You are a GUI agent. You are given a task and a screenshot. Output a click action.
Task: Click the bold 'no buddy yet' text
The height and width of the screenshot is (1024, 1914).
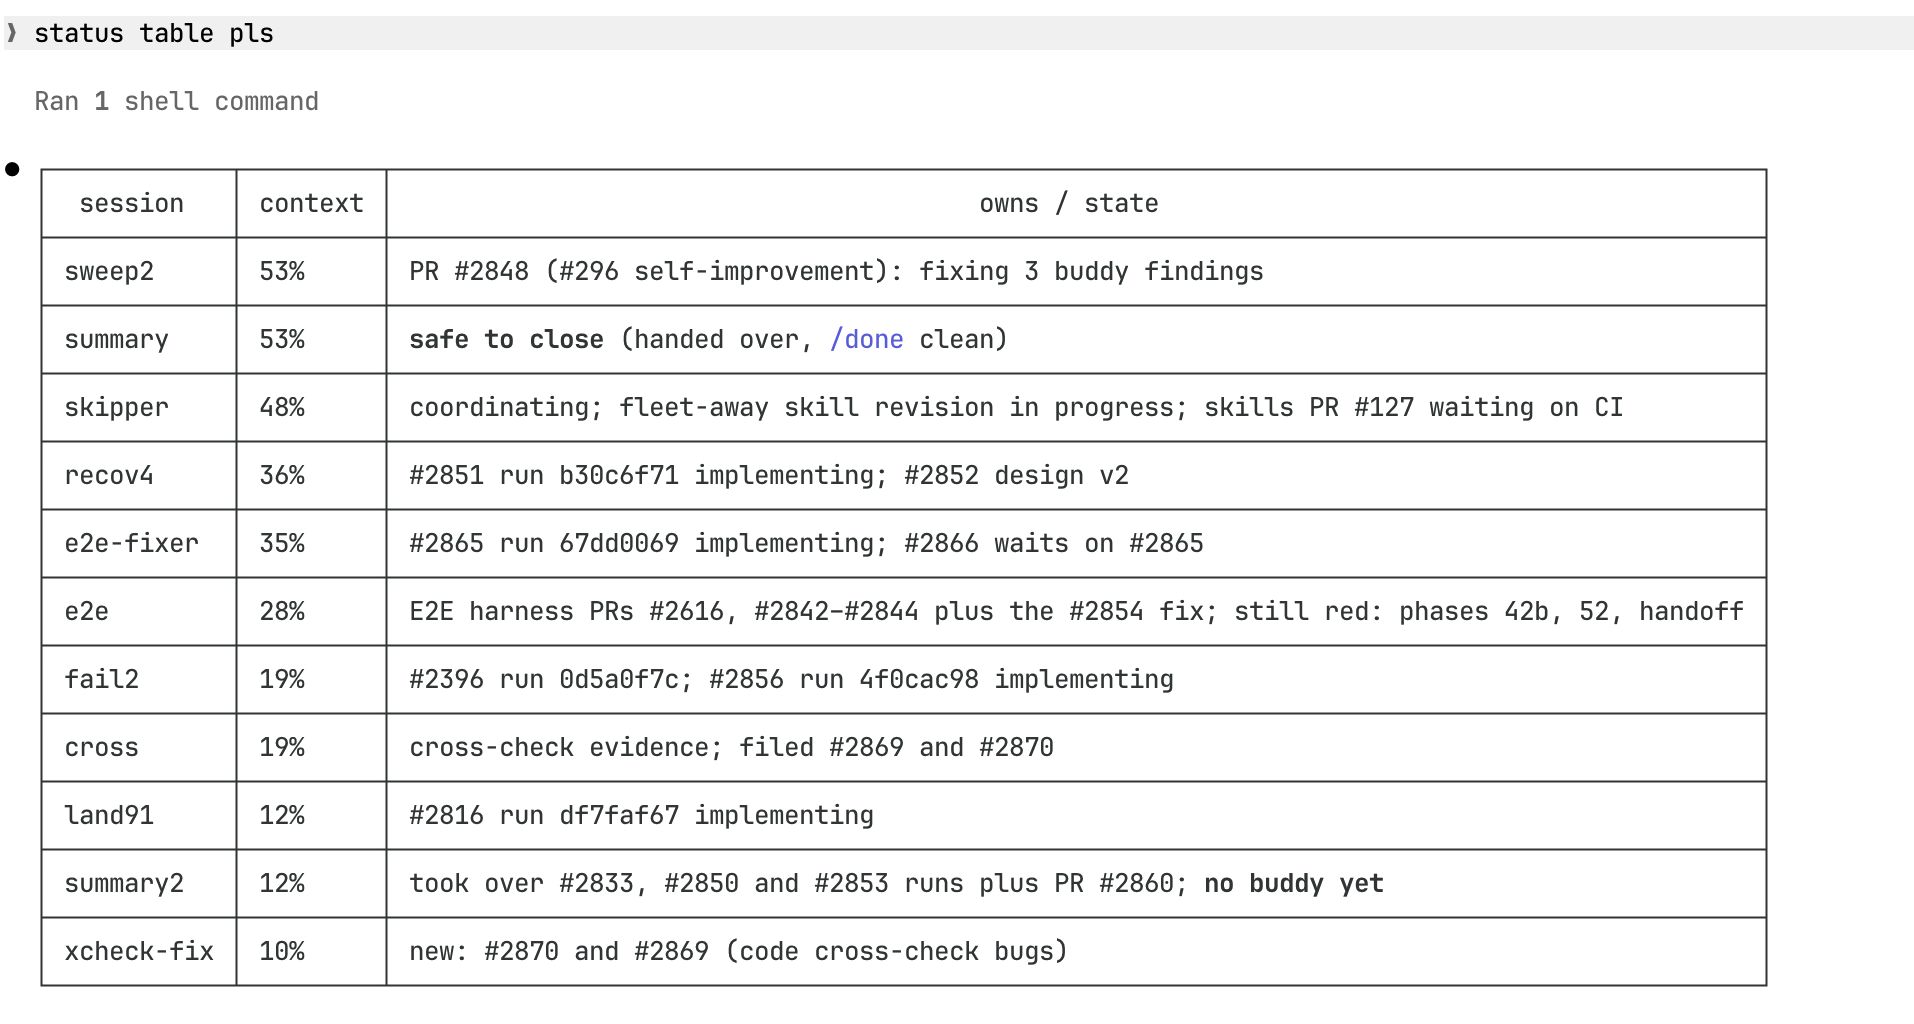click(x=1294, y=884)
